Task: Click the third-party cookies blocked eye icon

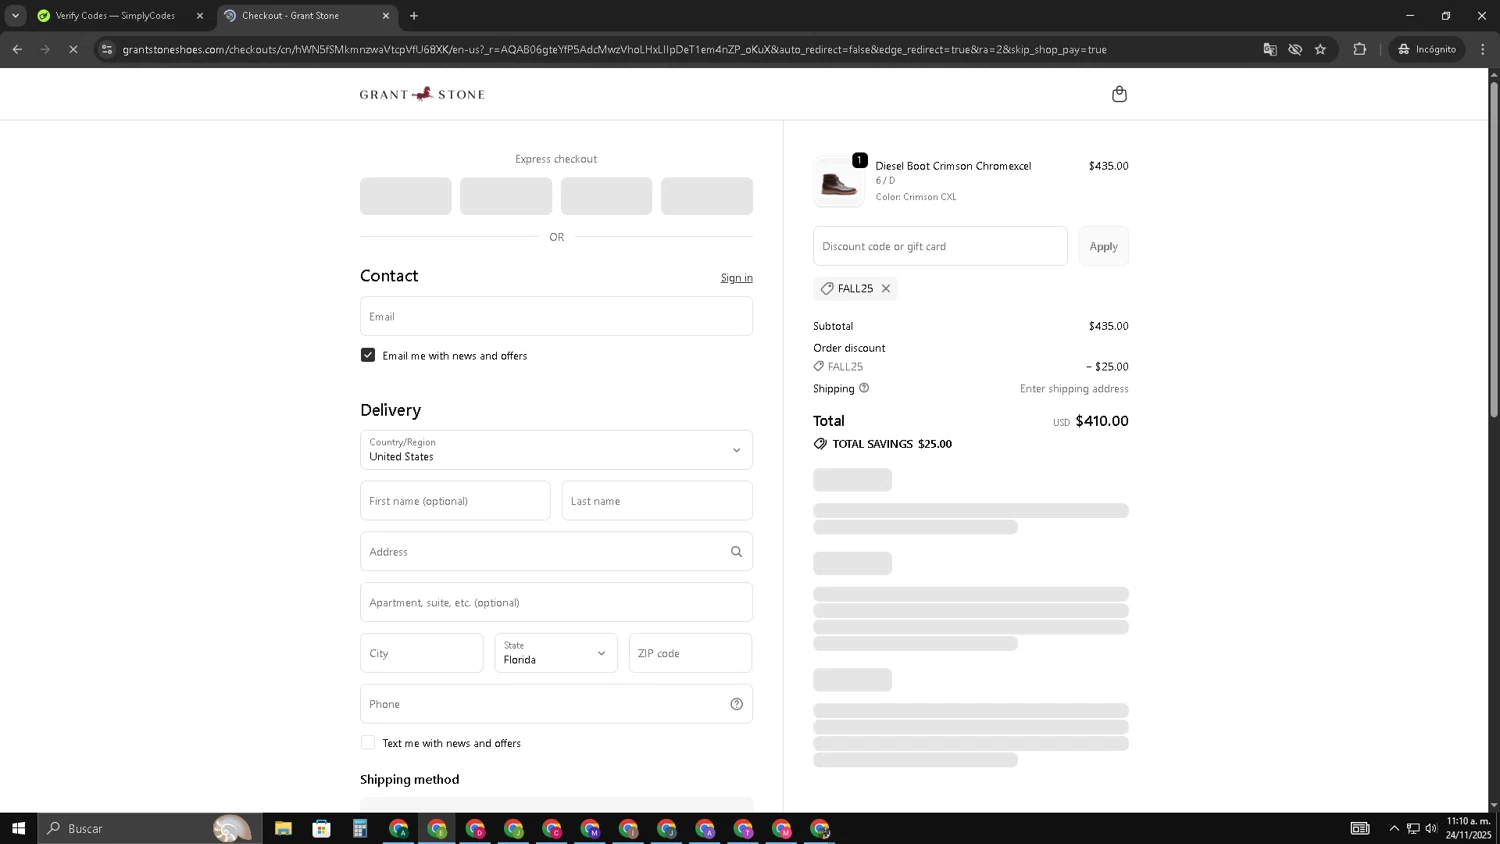Action: tap(1295, 49)
